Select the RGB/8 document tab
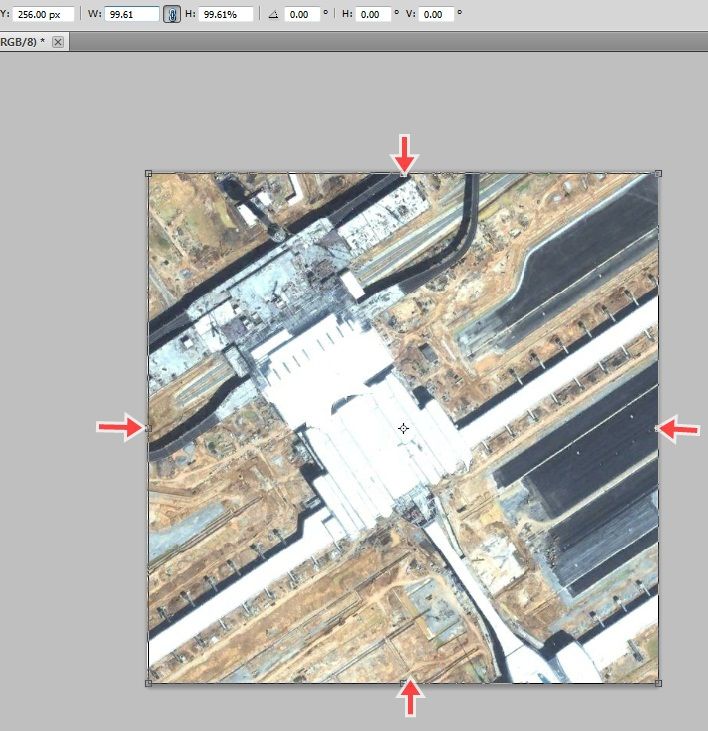Viewport: 708px width, 731px height. click(33, 42)
